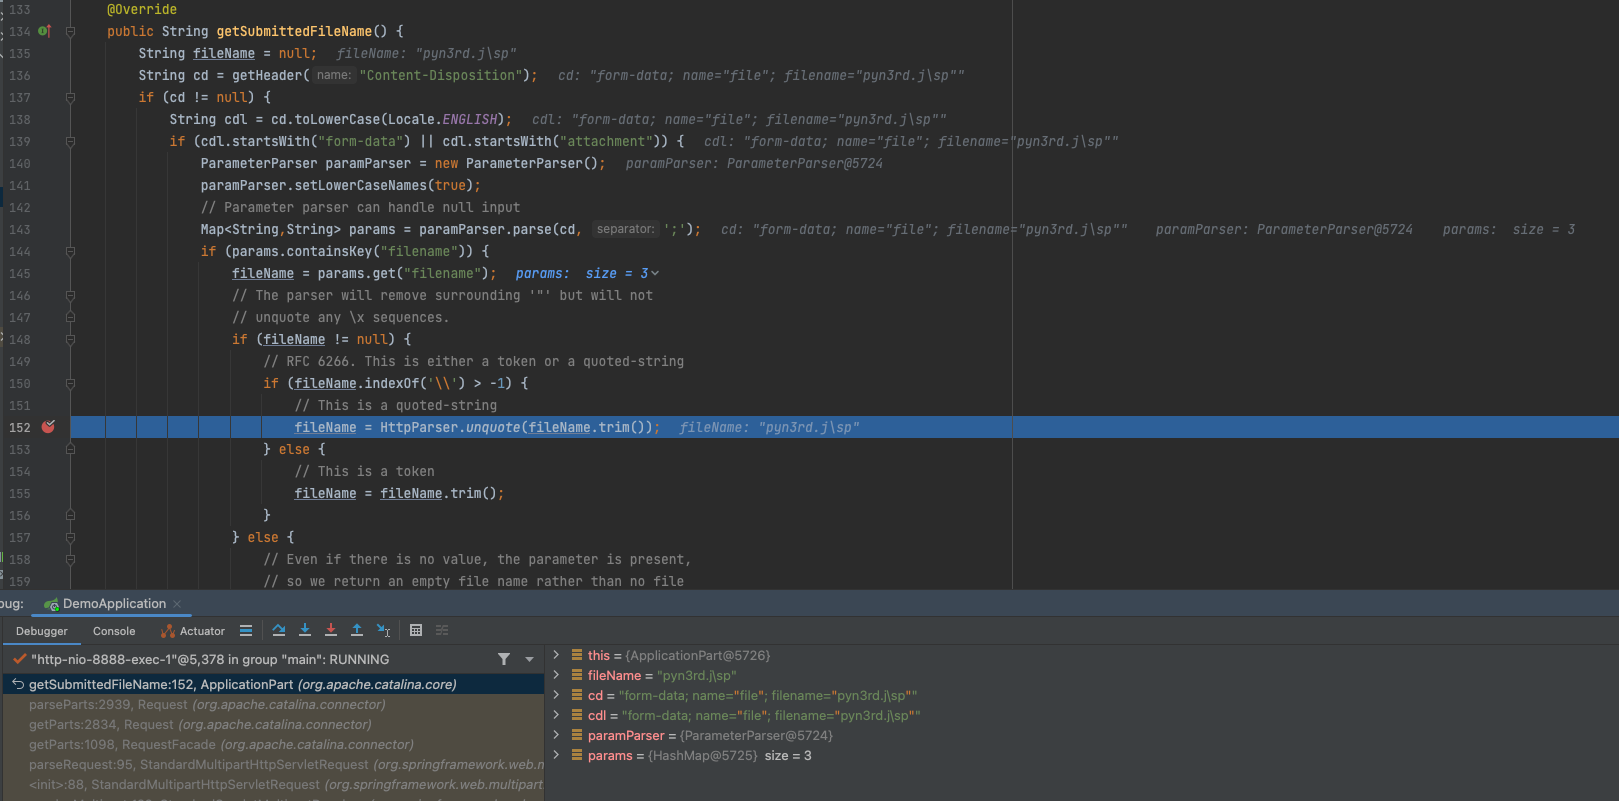Open the Actuator tab

coord(193,631)
